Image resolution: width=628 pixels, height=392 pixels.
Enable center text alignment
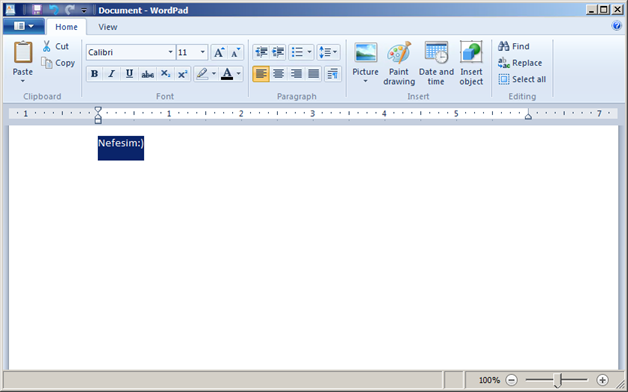(278, 74)
